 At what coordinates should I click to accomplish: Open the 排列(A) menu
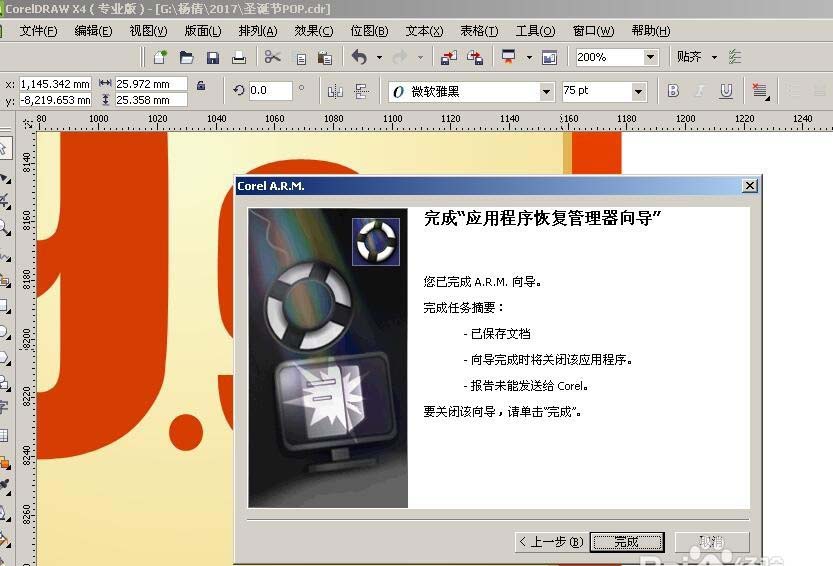pos(258,31)
